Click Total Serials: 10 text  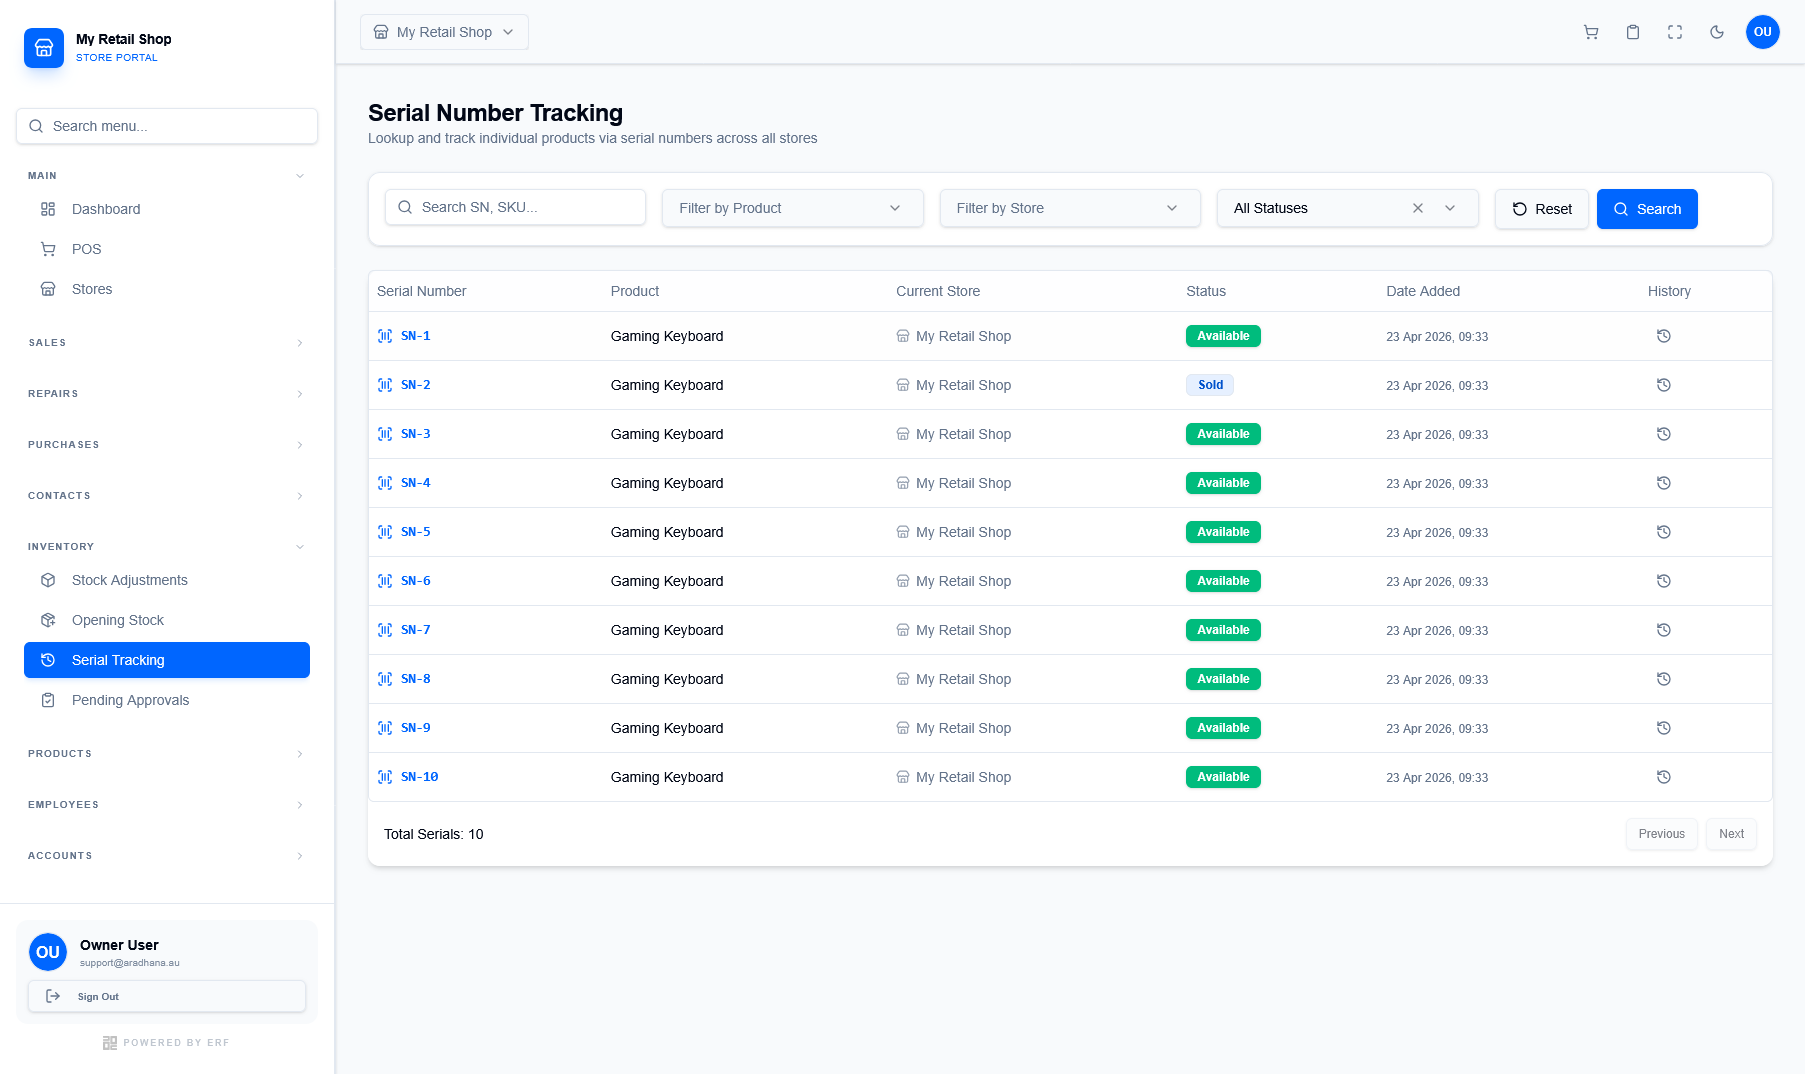[433, 834]
